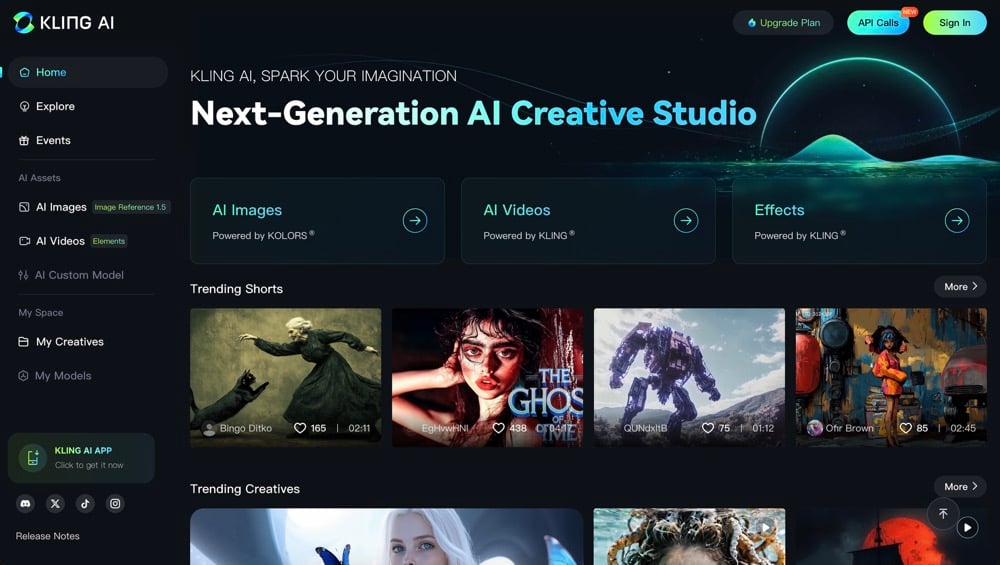Open the QUNdxltB robot short thumbnail

(x=689, y=378)
